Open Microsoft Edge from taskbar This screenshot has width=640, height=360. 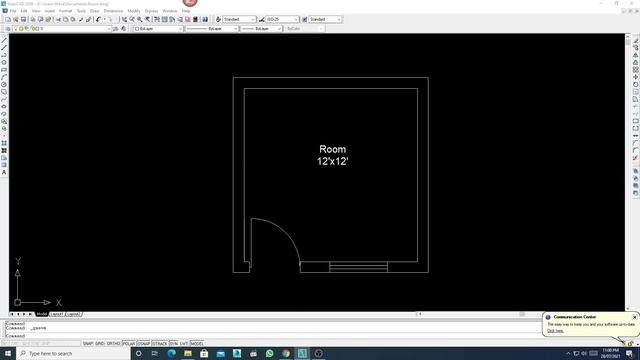click(171, 353)
